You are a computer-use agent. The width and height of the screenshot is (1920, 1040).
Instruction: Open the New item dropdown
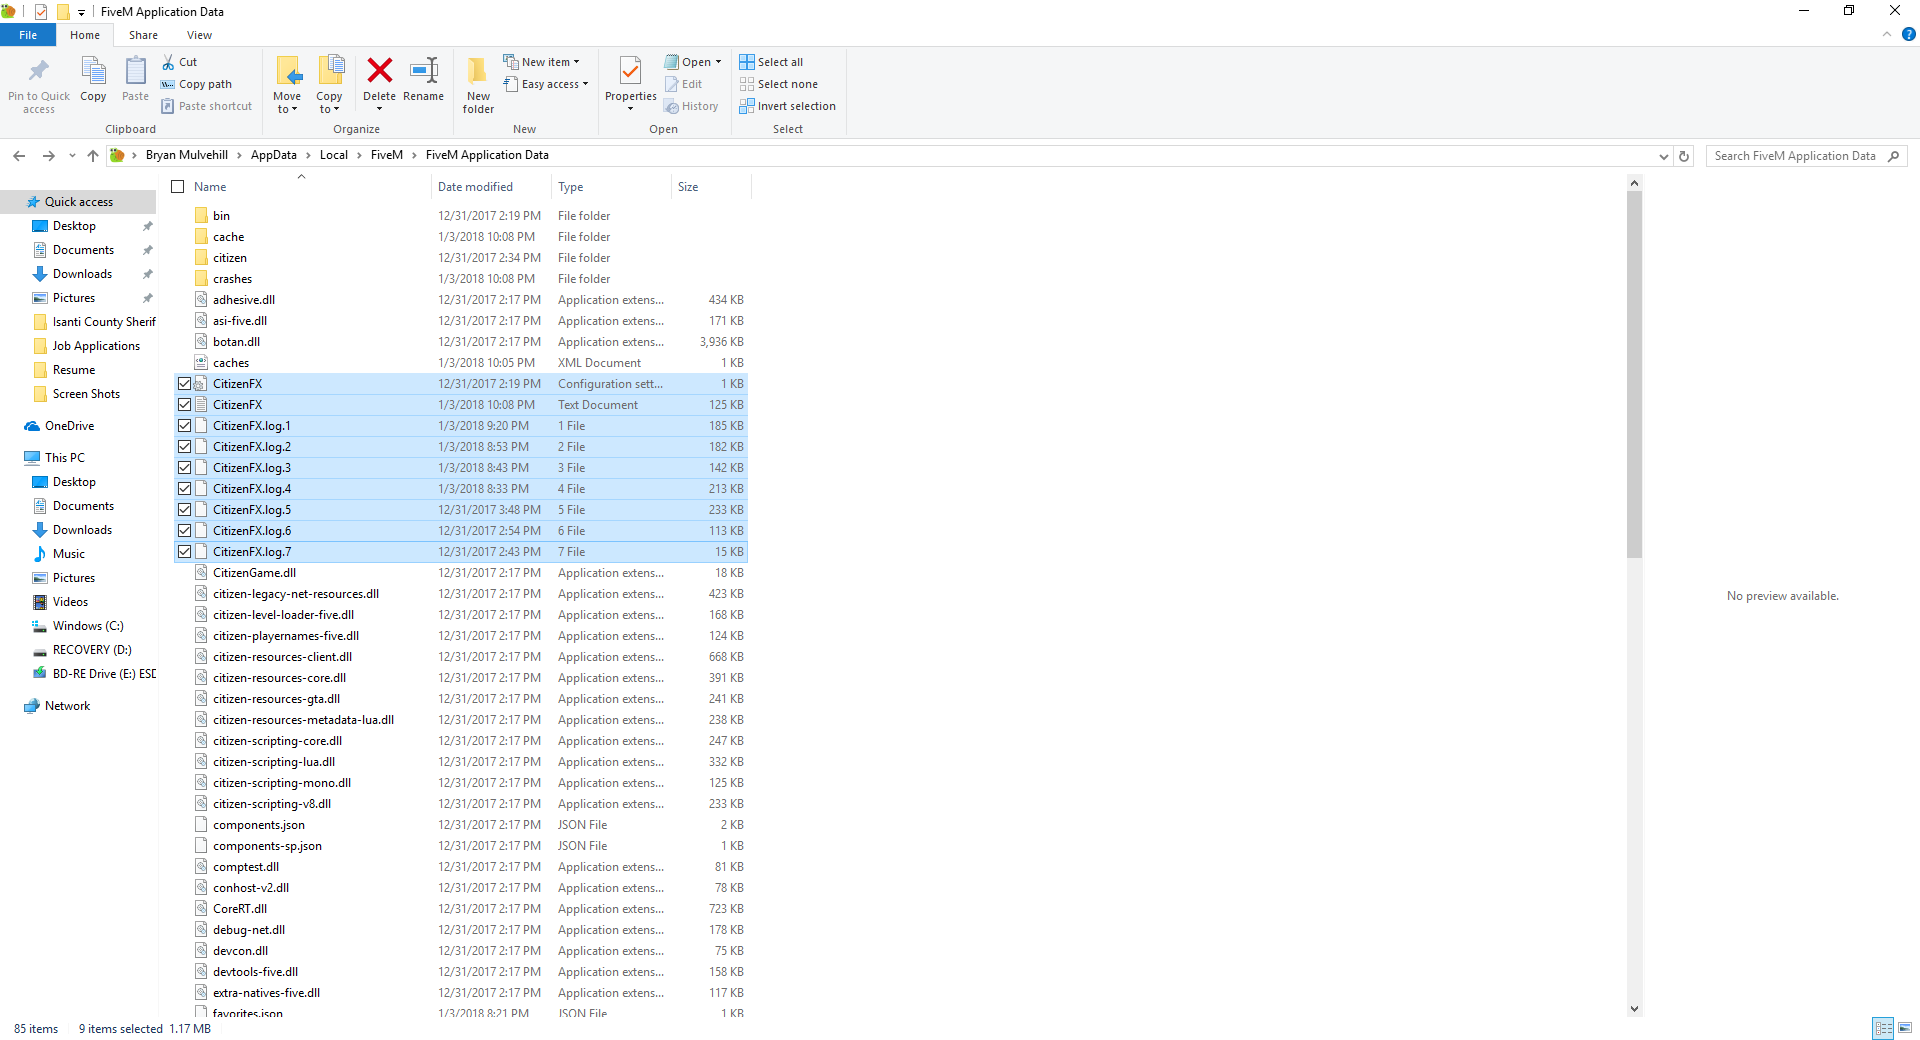tap(541, 62)
